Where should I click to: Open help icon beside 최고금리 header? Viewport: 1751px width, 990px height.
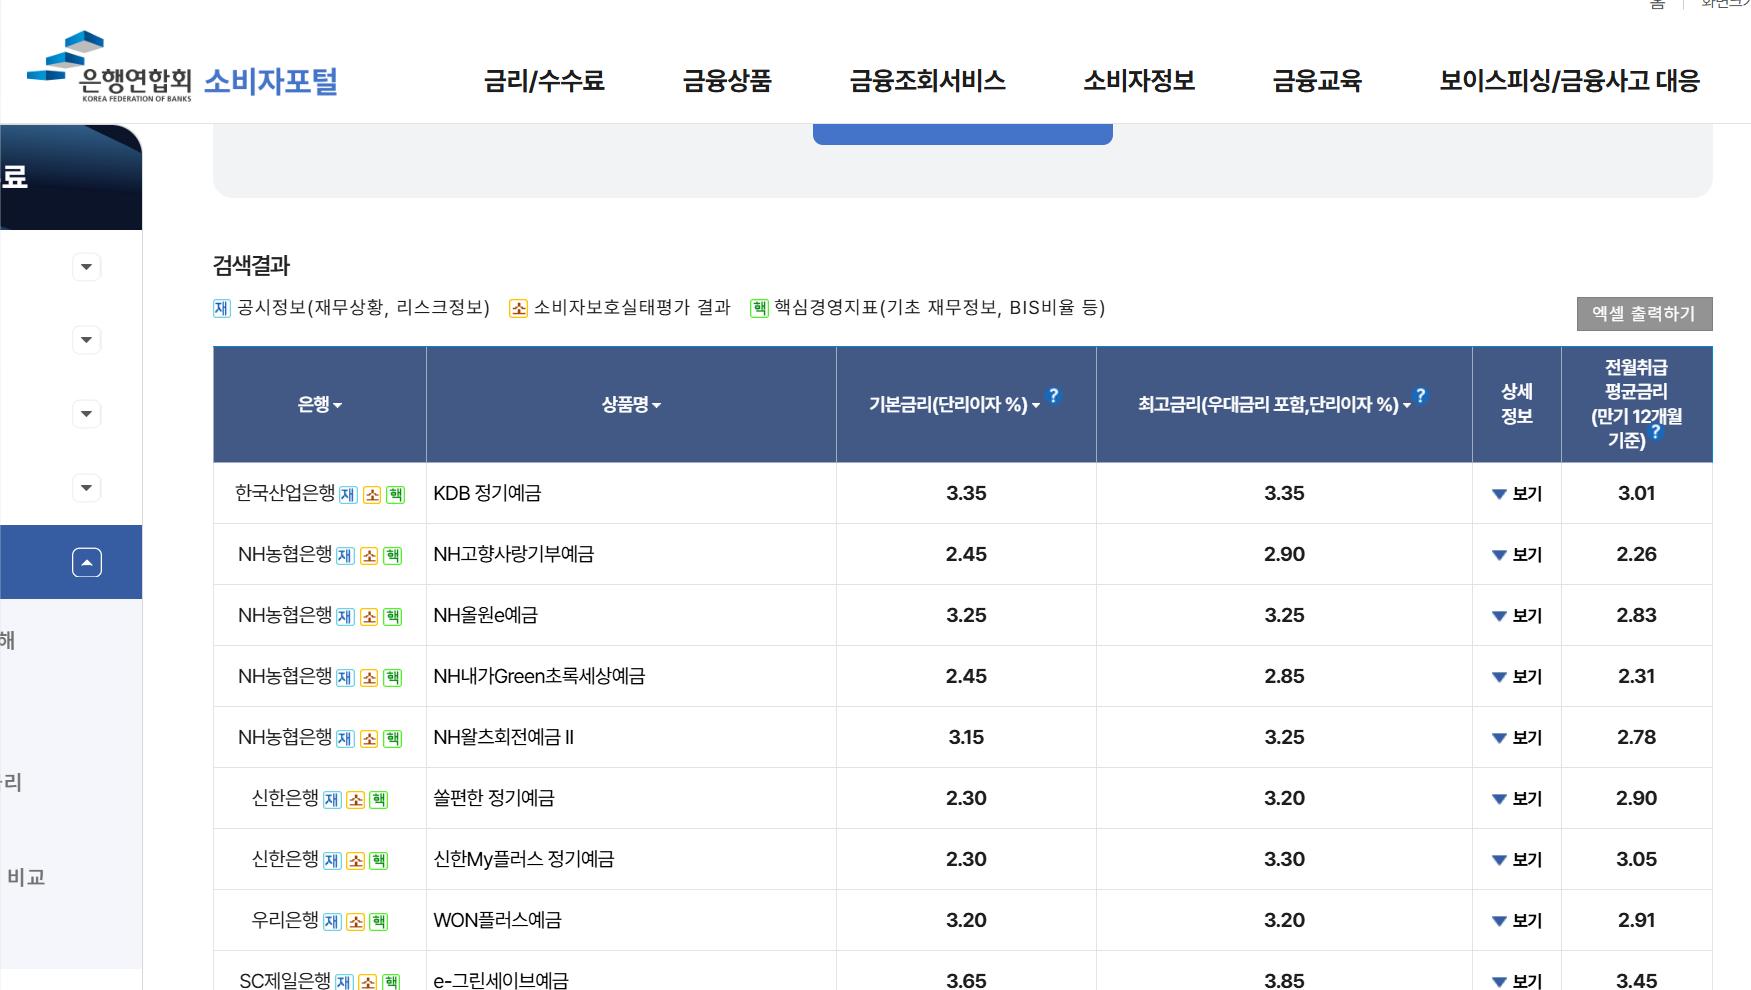coord(1420,395)
